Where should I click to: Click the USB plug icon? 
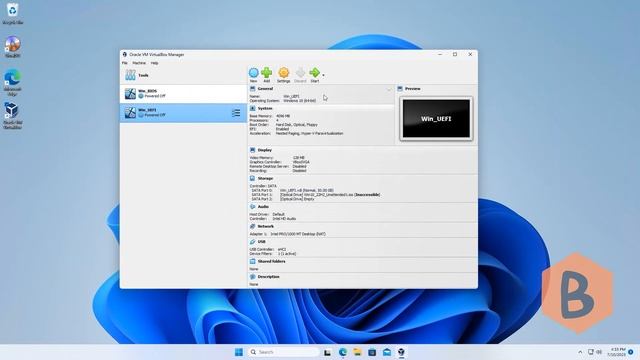(252, 242)
